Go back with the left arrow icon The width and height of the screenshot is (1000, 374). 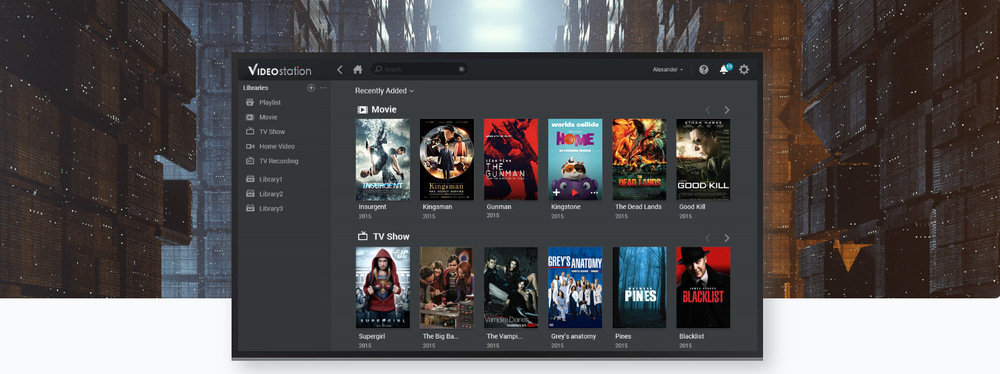pyautogui.click(x=340, y=70)
